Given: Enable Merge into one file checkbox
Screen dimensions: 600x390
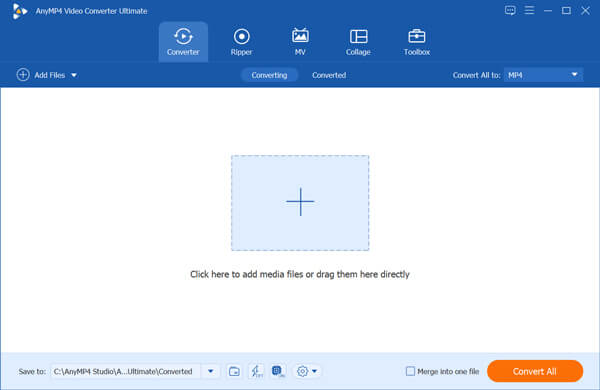Looking at the screenshot, I should coord(410,371).
